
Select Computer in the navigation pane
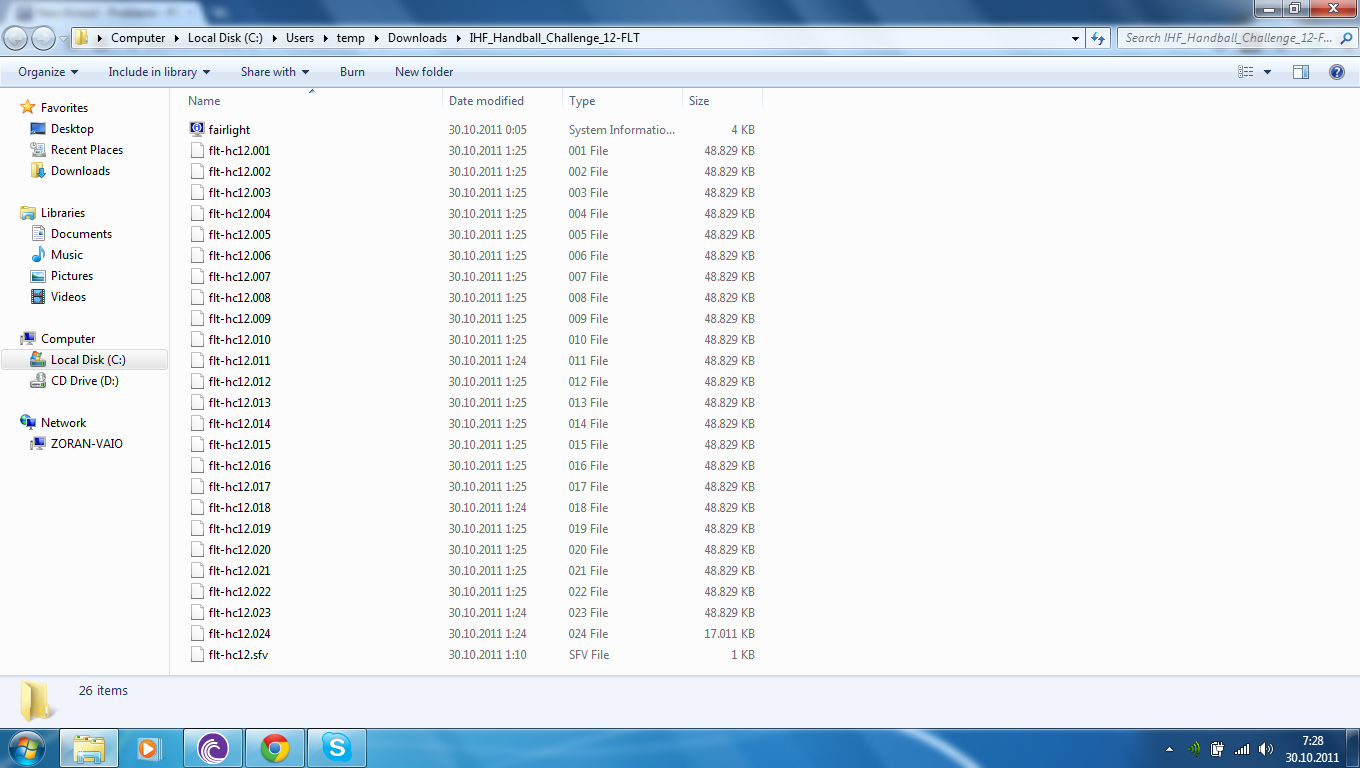(68, 339)
